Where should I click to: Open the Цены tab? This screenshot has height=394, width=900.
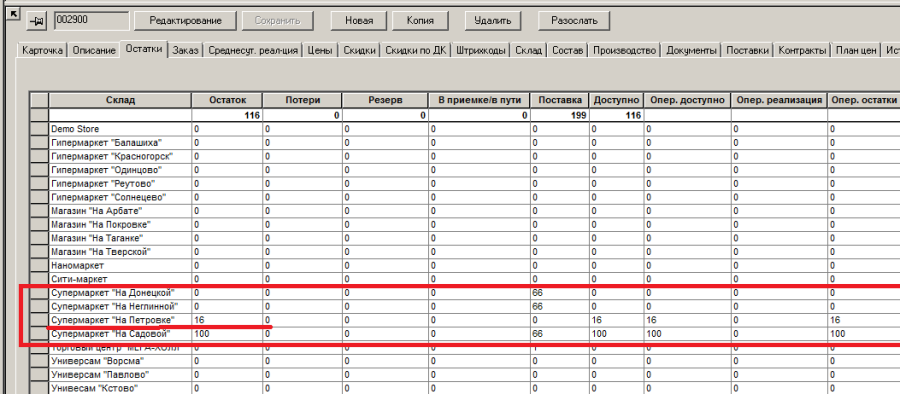tap(320, 51)
